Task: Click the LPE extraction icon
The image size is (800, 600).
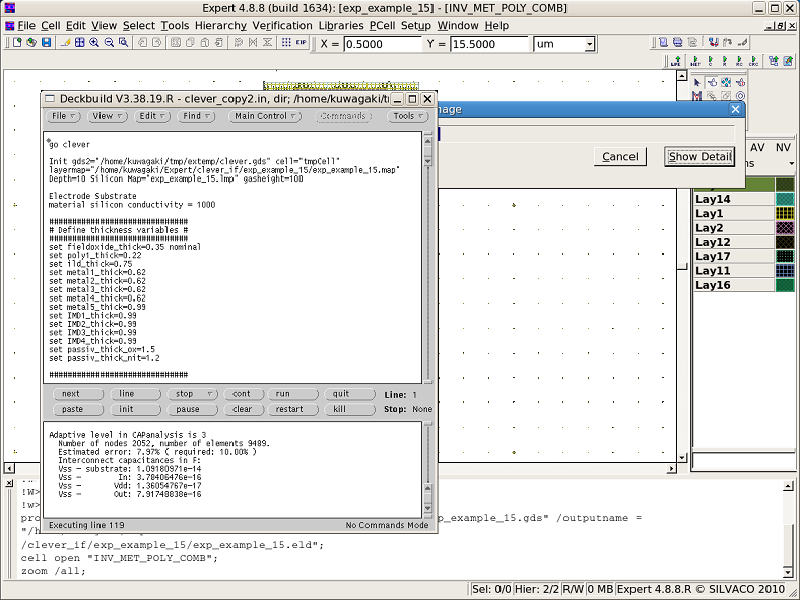Action: pos(676,62)
